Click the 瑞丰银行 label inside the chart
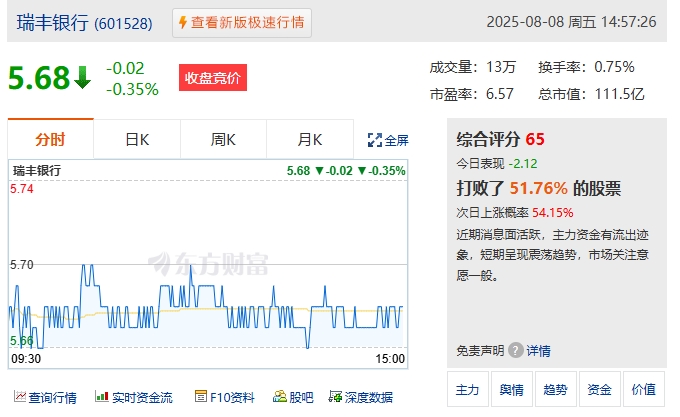Screen dimensions: 680x417 (37, 170)
